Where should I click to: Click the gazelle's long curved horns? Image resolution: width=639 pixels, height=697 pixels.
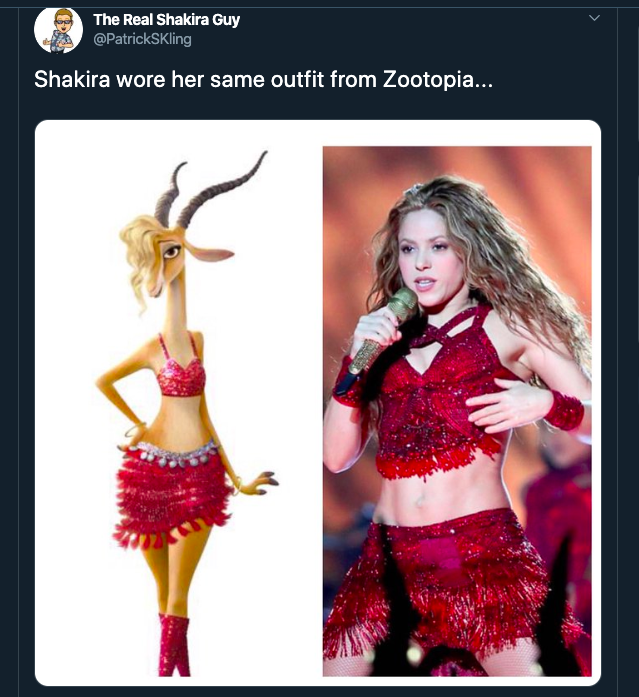(213, 189)
